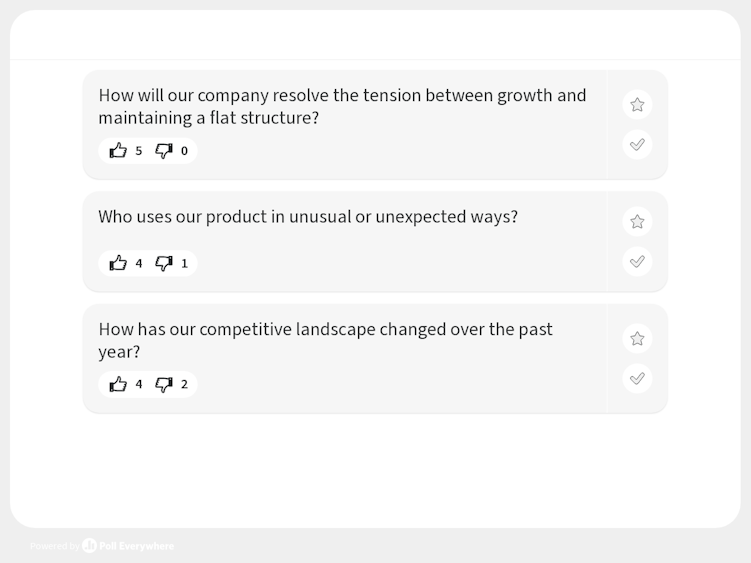
Task: Upvote the unusual product uses question
Action: click(x=118, y=263)
